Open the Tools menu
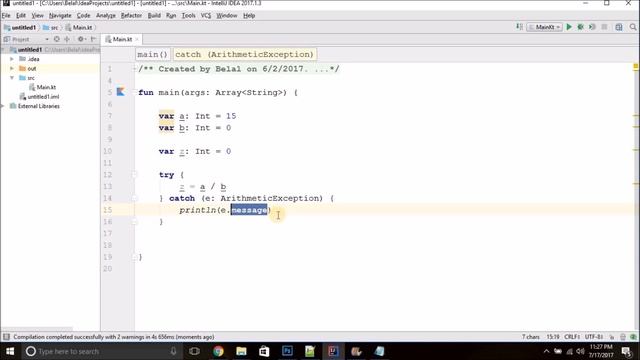This screenshot has height=360, width=640. coord(189,16)
